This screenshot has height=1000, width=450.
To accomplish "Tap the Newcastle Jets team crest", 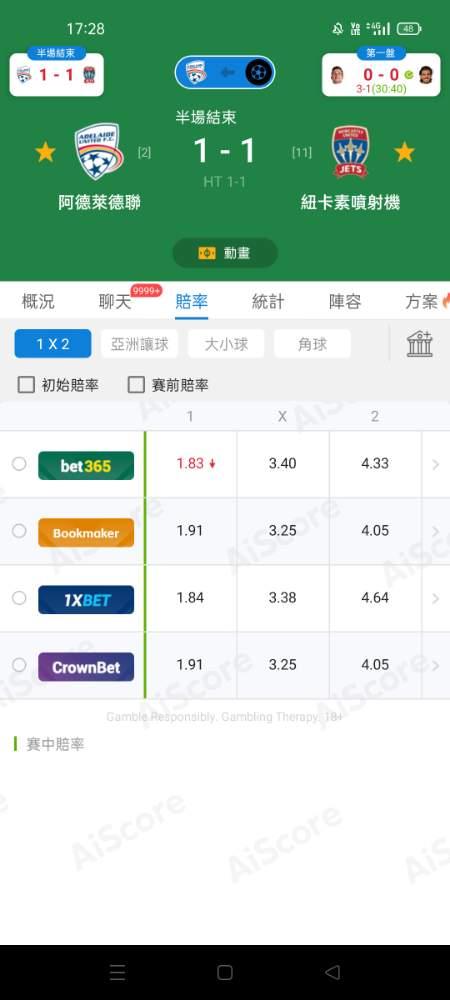I will pyautogui.click(x=350, y=152).
